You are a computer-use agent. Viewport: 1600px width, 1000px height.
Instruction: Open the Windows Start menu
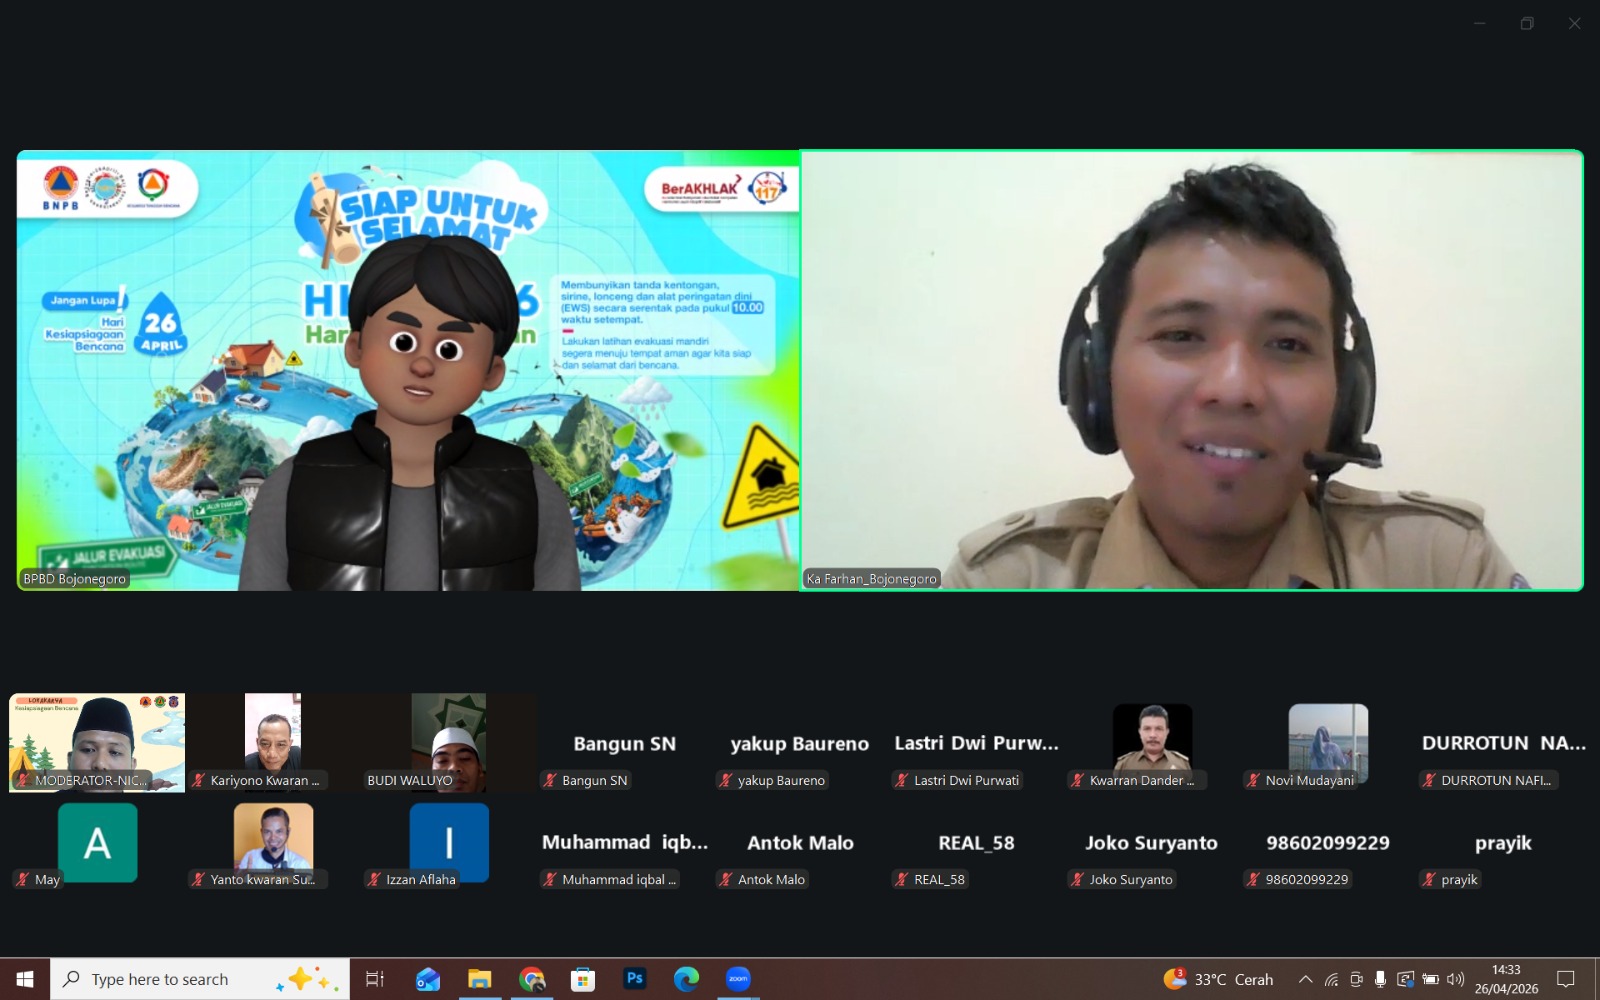click(25, 979)
